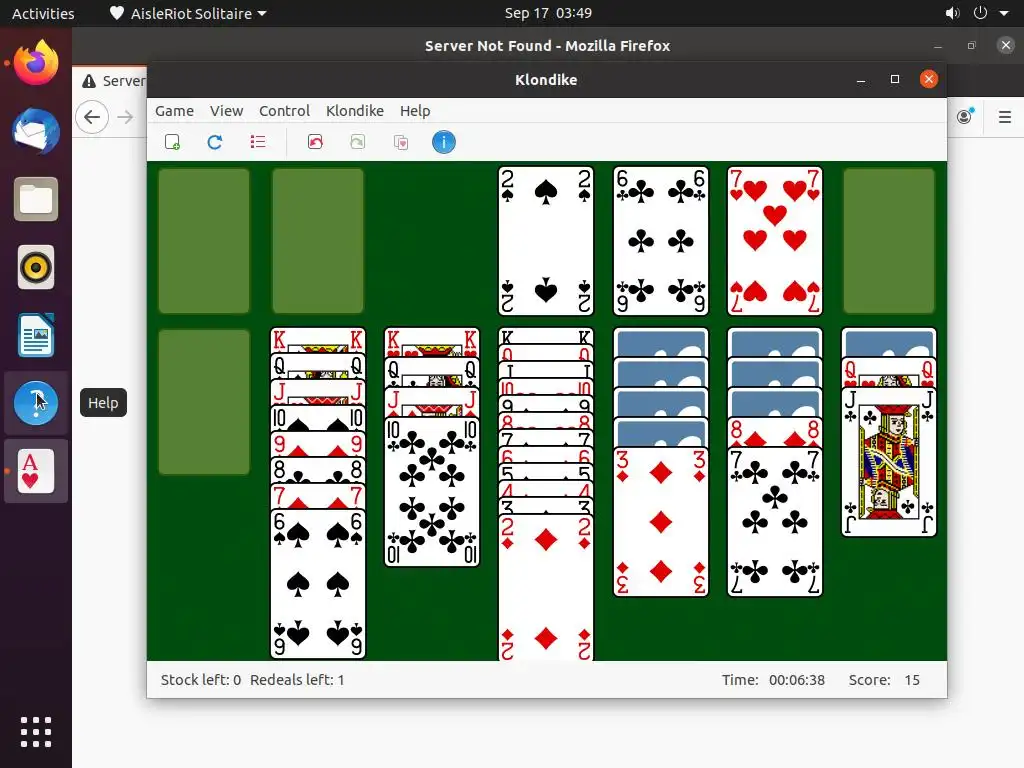This screenshot has width=1024, height=768.
Task: Click the AisleRiot Solitaire dock icon
Action: click(36, 471)
